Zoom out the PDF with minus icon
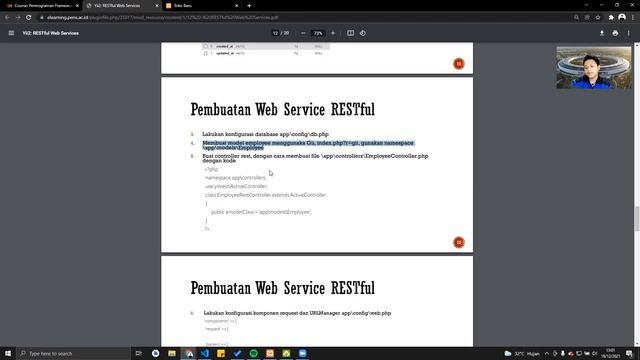The image size is (640, 360). coord(303,33)
